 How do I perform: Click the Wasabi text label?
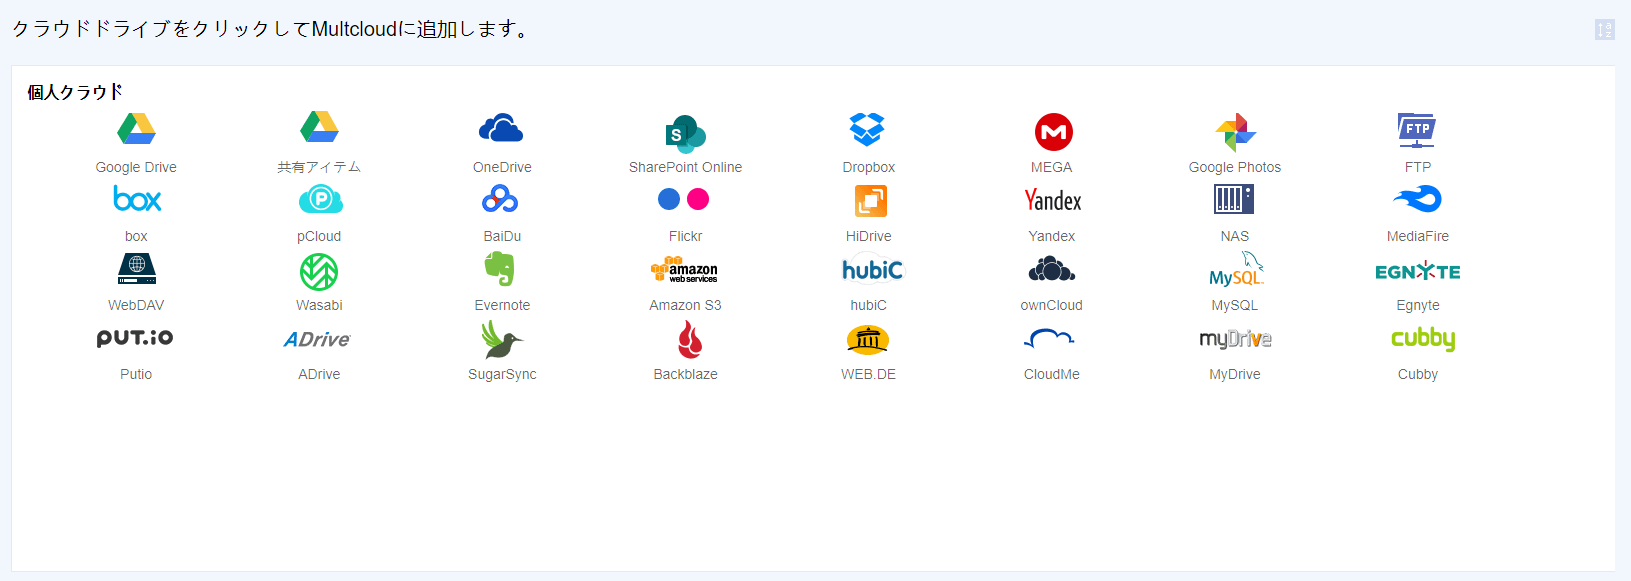click(319, 305)
